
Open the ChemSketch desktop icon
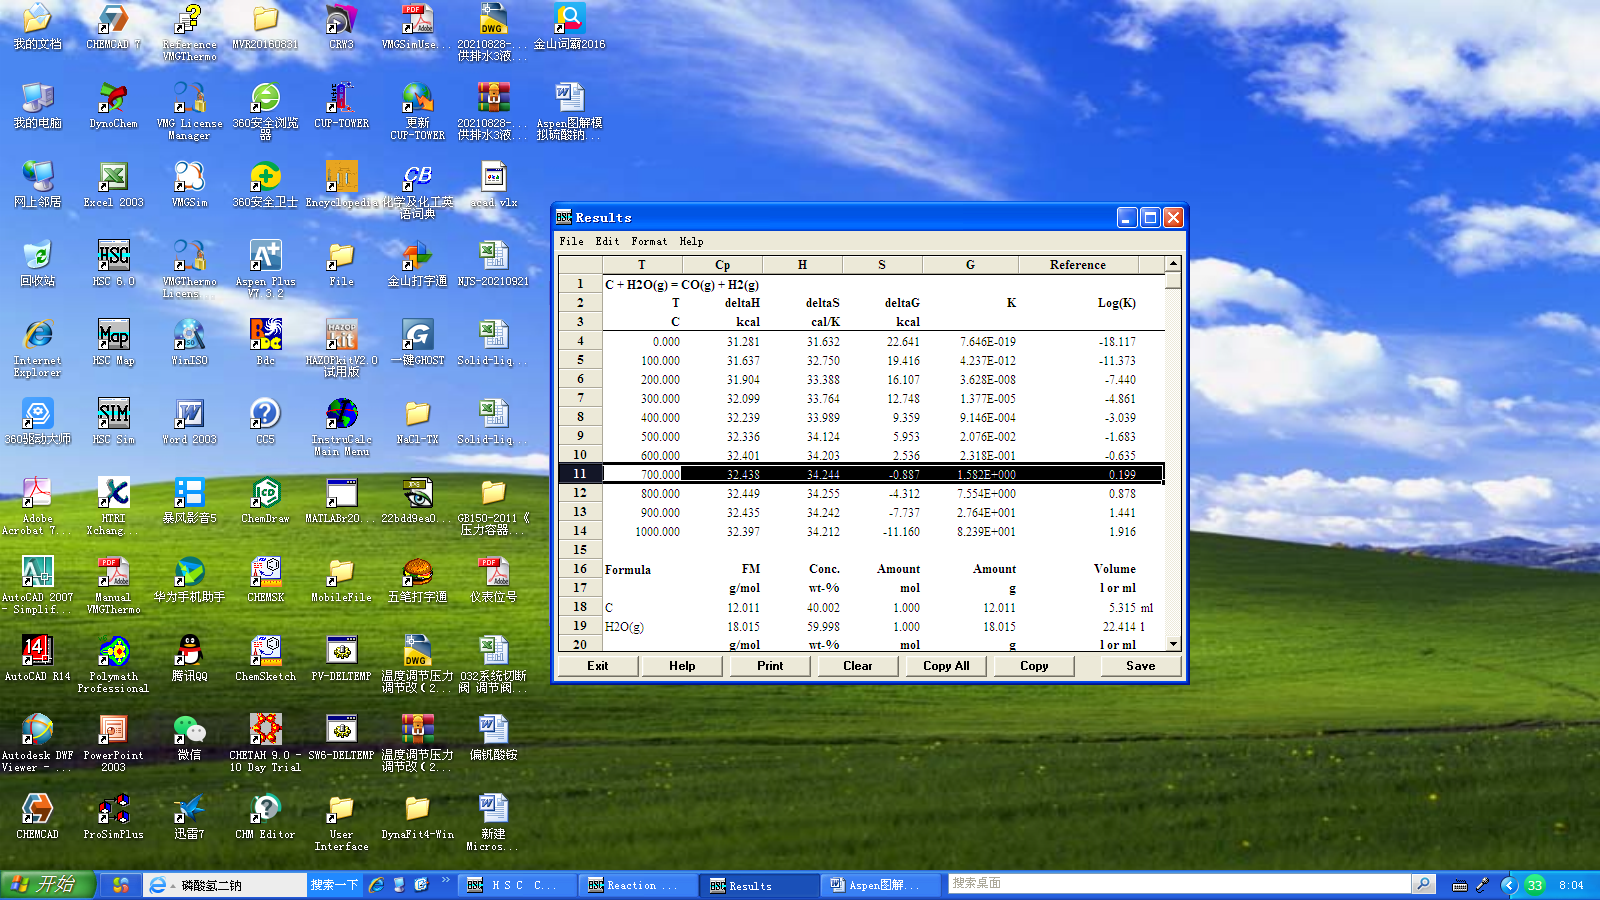click(265, 658)
